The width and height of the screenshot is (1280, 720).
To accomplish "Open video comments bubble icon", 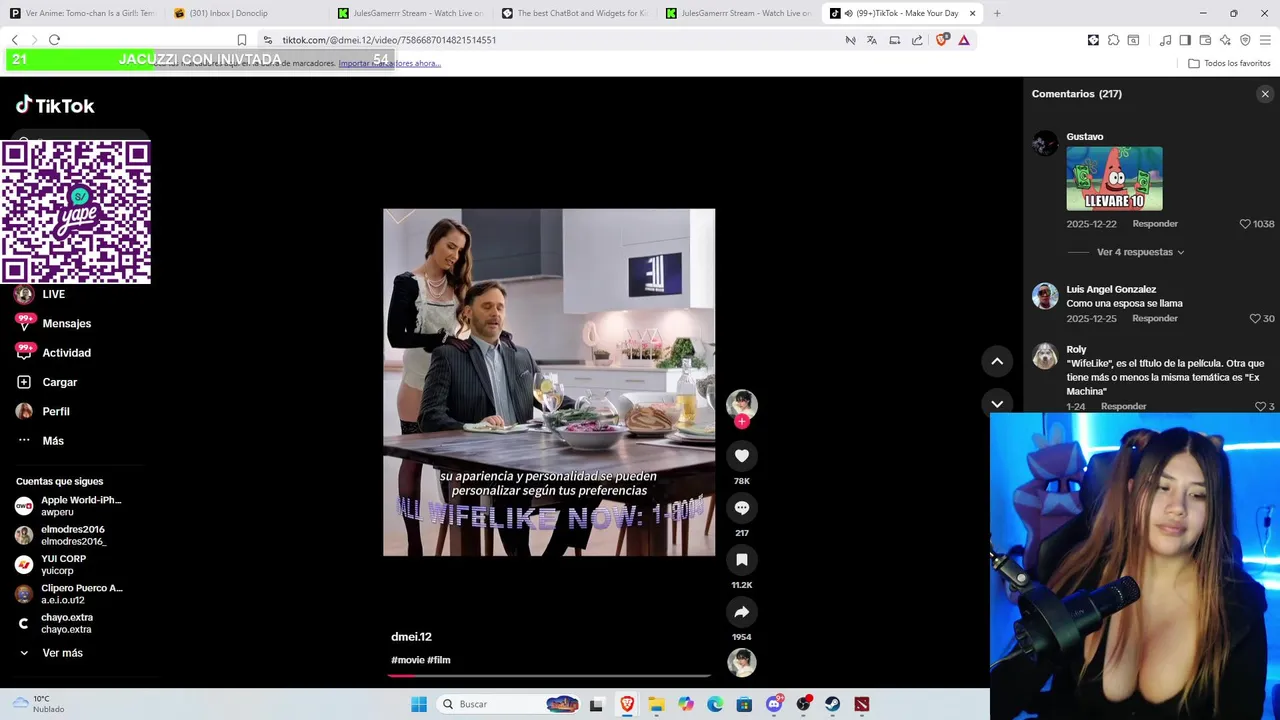I will coord(741,508).
